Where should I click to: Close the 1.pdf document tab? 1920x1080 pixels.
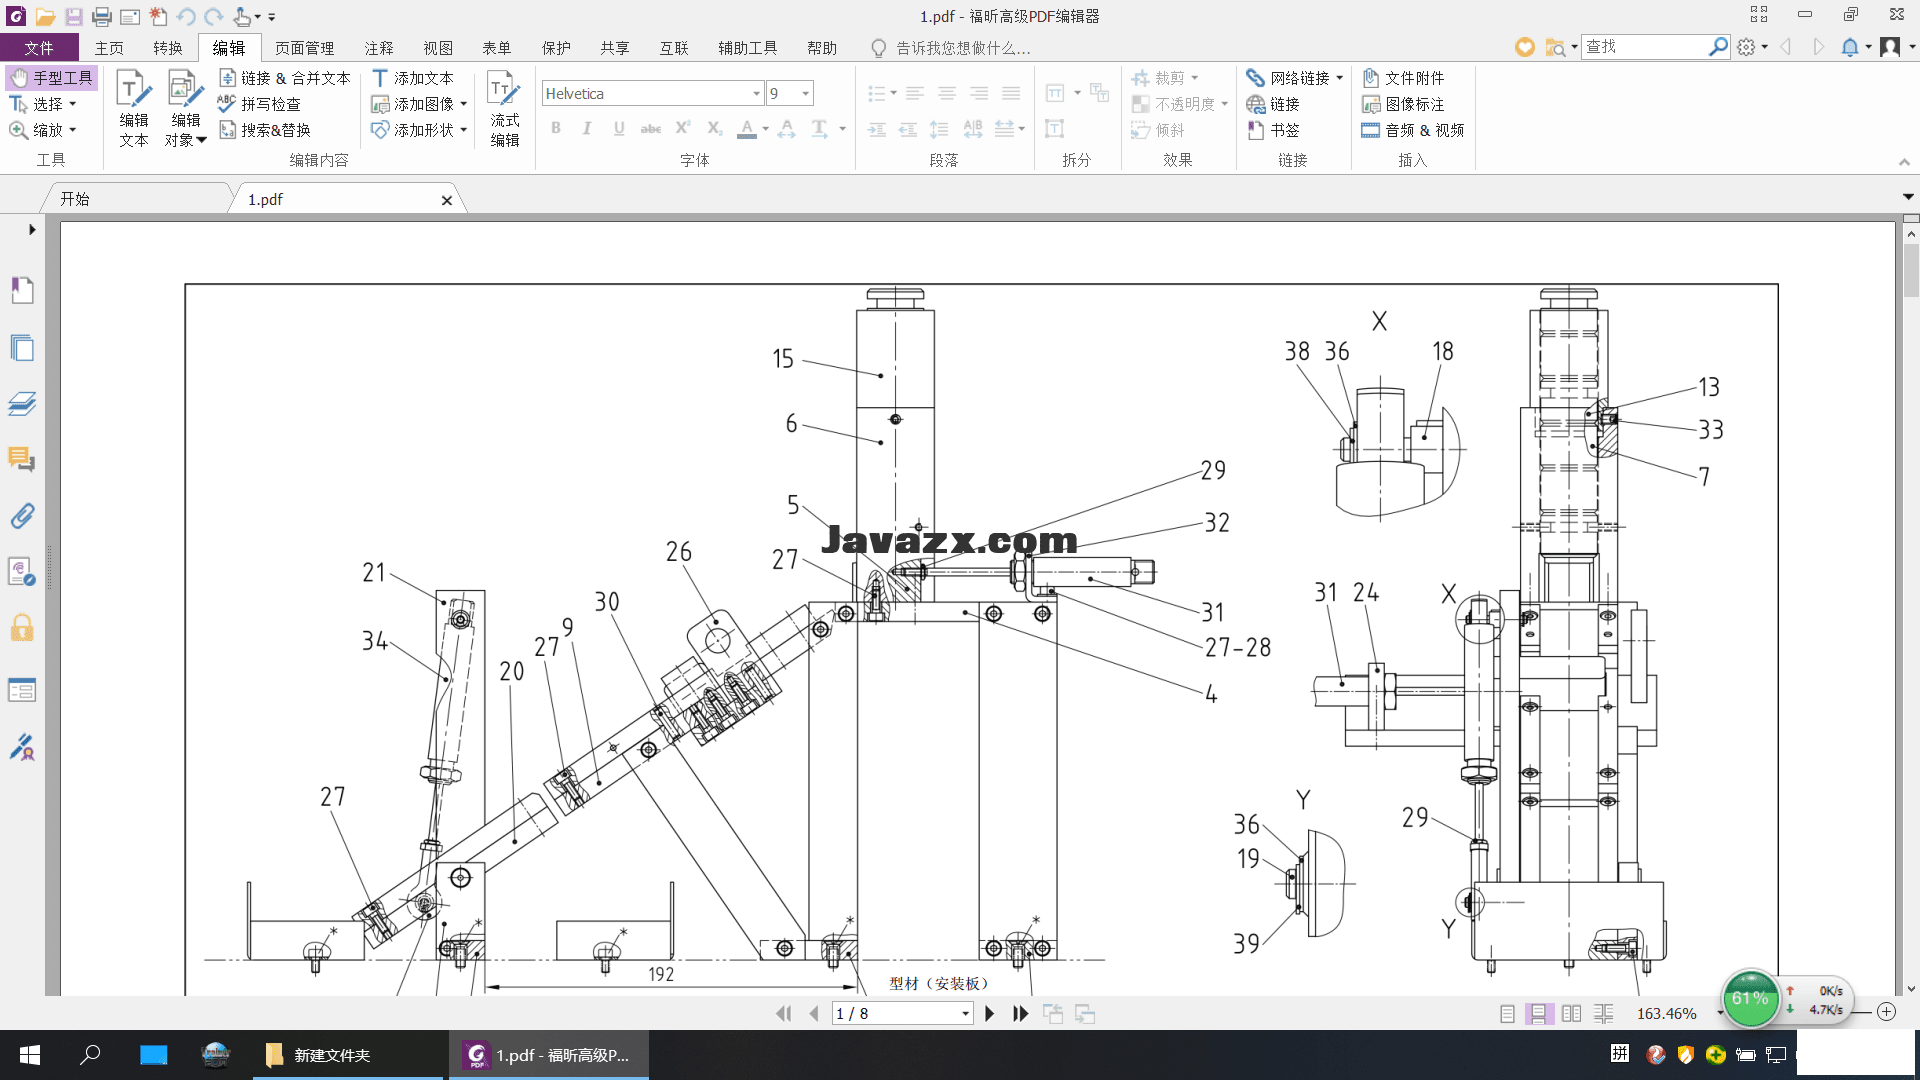point(446,200)
